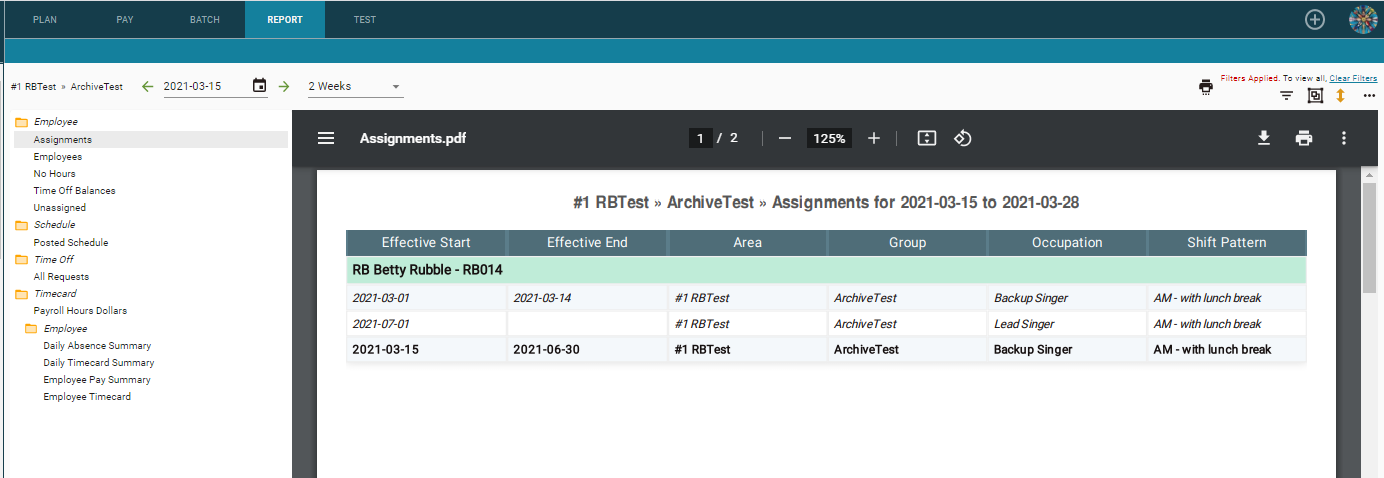Zoom in the PDF with plus

(874, 138)
